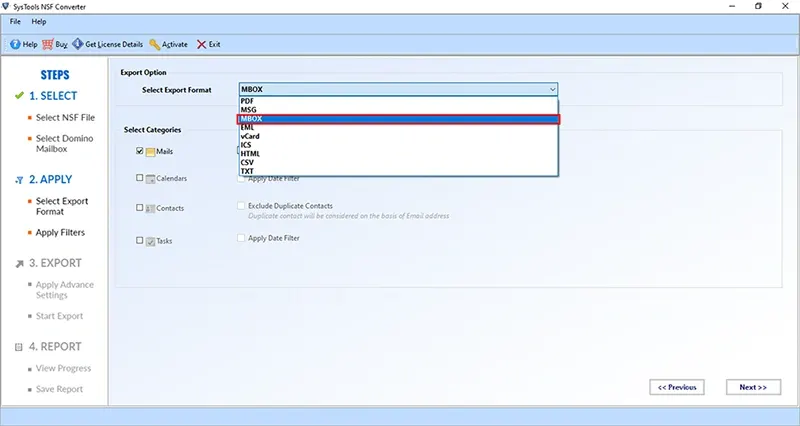The width and height of the screenshot is (800, 426).
Task: Click the Activate key icon
Action: coord(155,44)
